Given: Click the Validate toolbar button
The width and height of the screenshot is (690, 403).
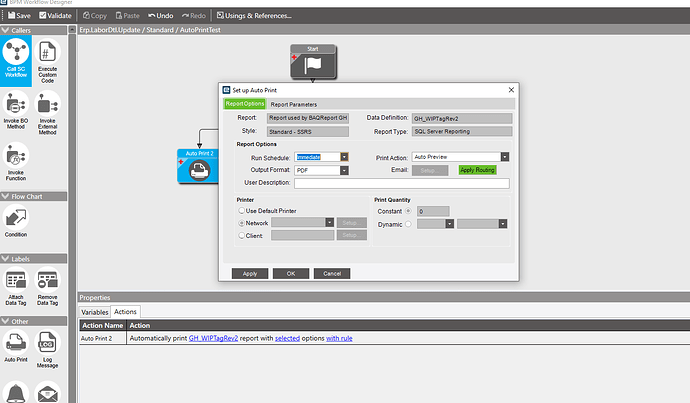Looking at the screenshot, I should pos(55,15).
